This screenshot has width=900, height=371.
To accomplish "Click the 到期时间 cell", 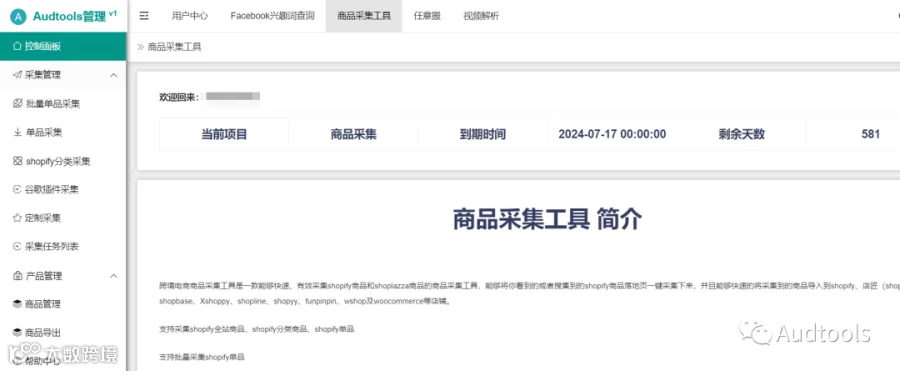I will [483, 135].
